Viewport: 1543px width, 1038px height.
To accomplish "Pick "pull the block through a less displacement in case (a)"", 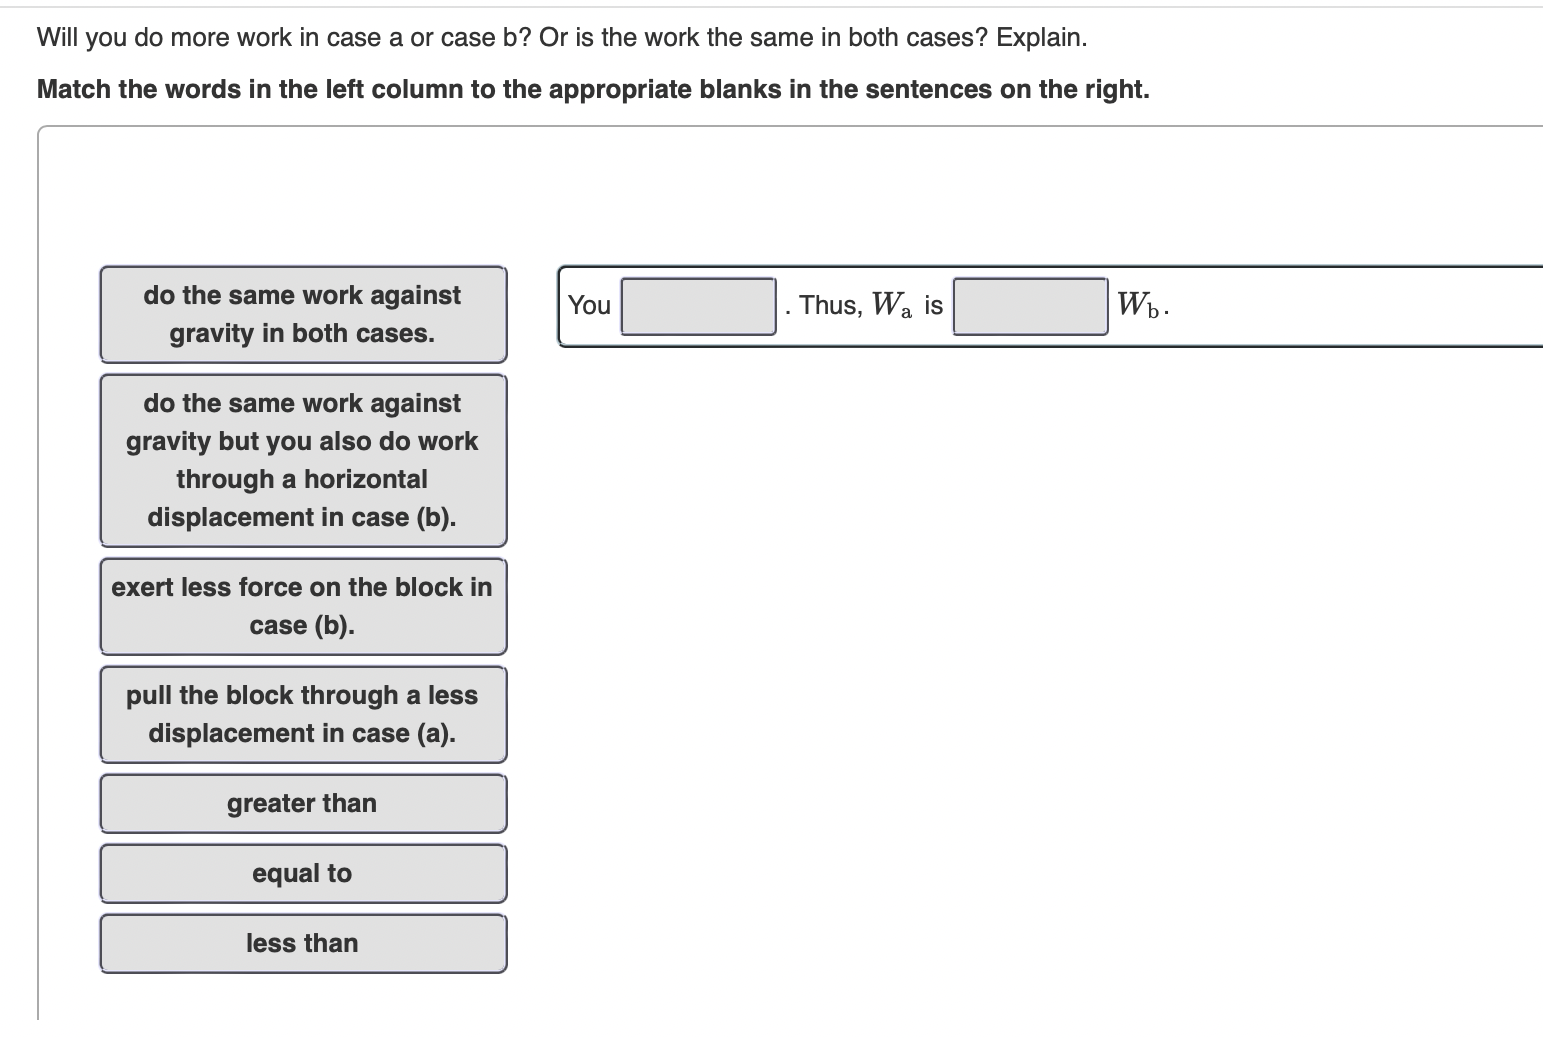I will 302,714.
